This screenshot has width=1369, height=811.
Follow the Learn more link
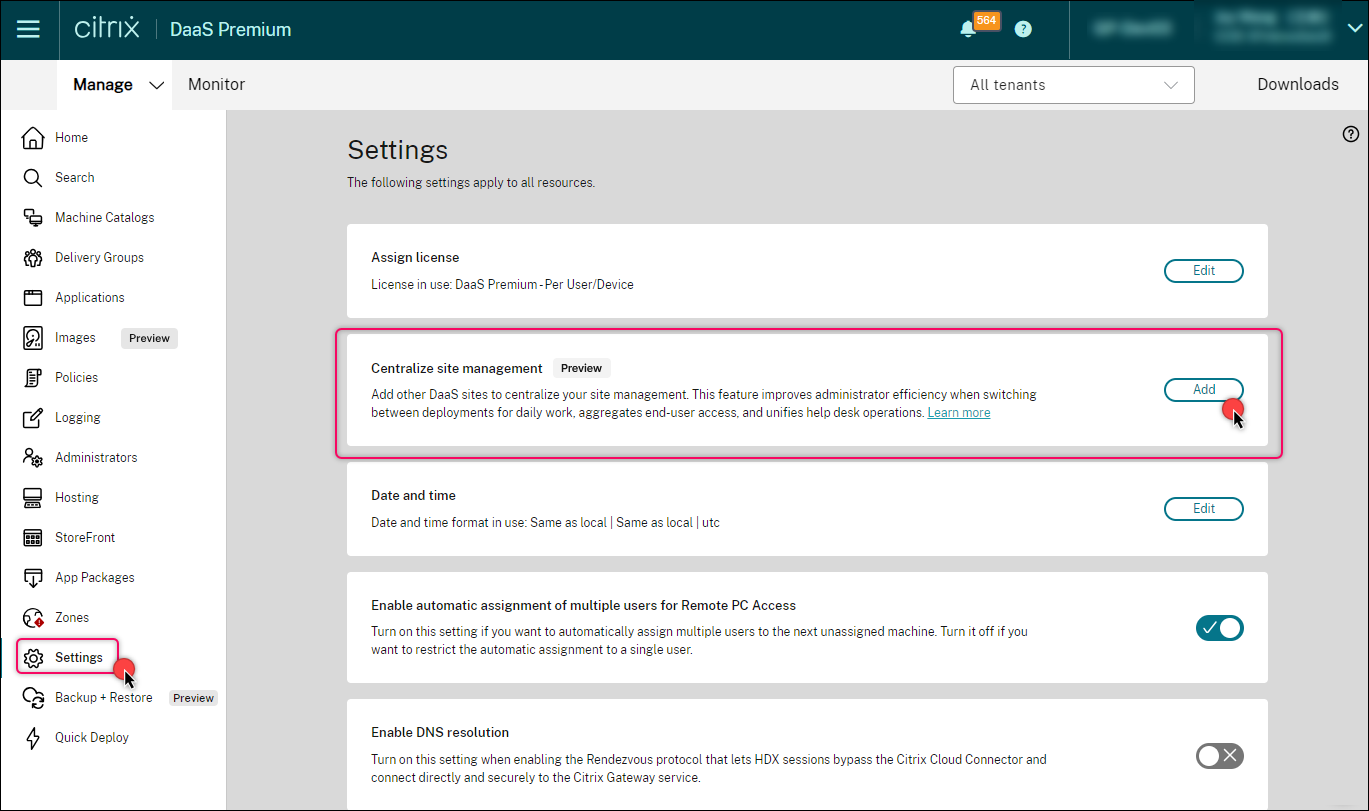(958, 412)
